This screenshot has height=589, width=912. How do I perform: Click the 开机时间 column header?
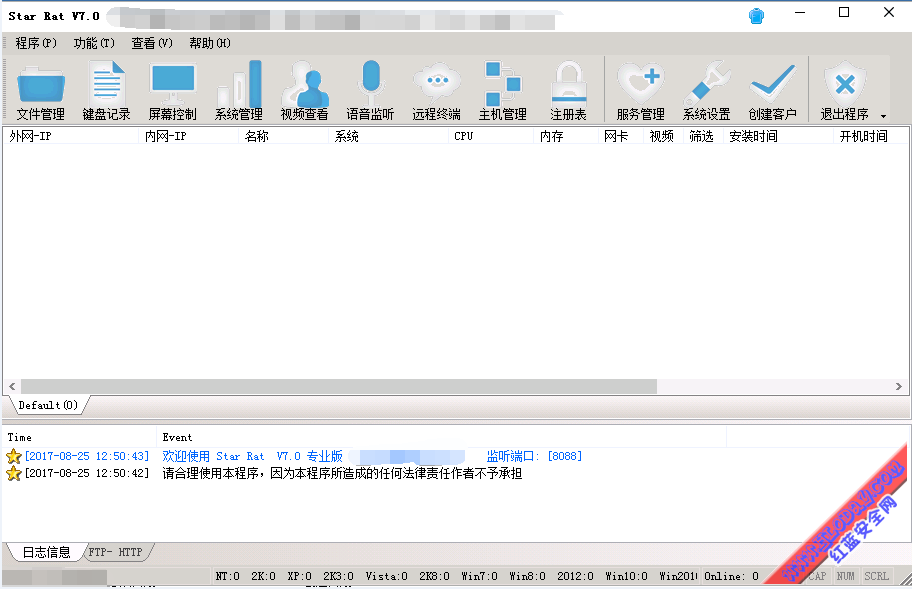point(871,136)
